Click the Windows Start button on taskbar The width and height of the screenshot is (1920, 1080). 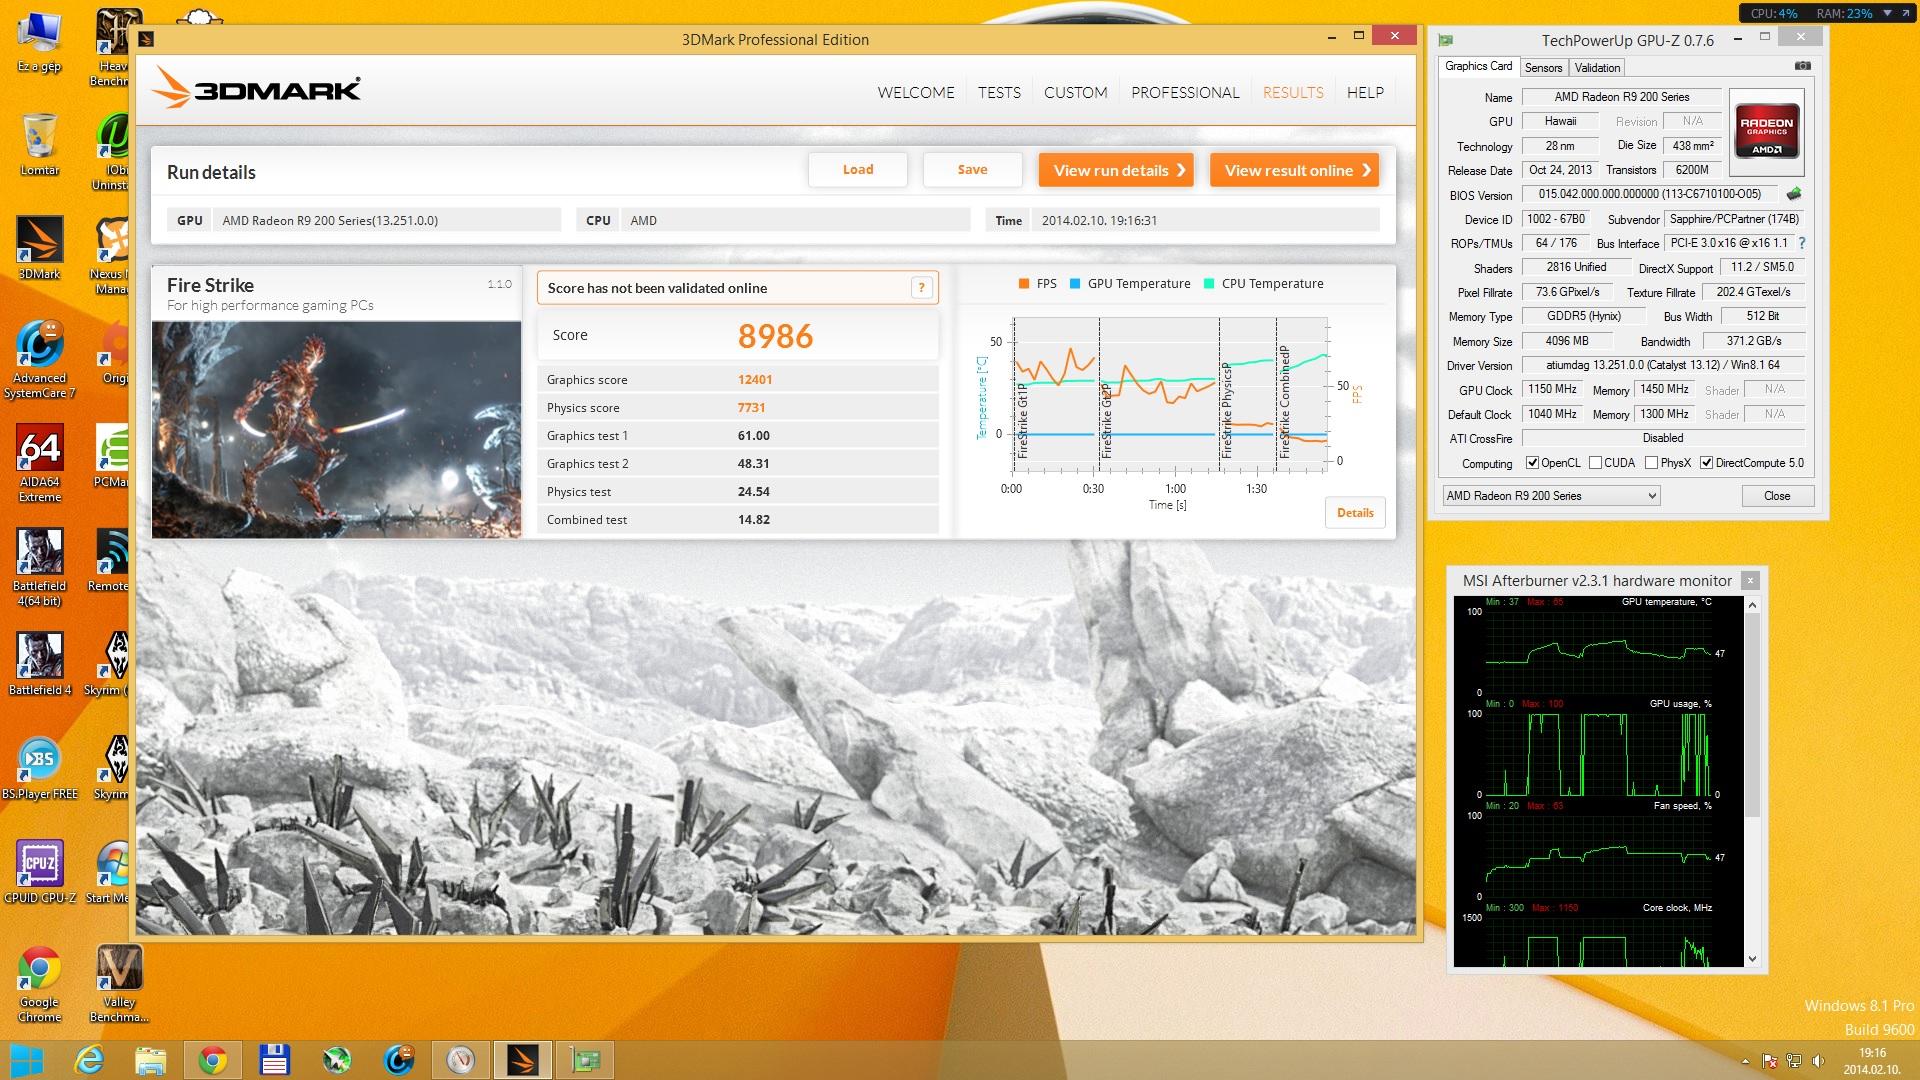(x=27, y=1060)
